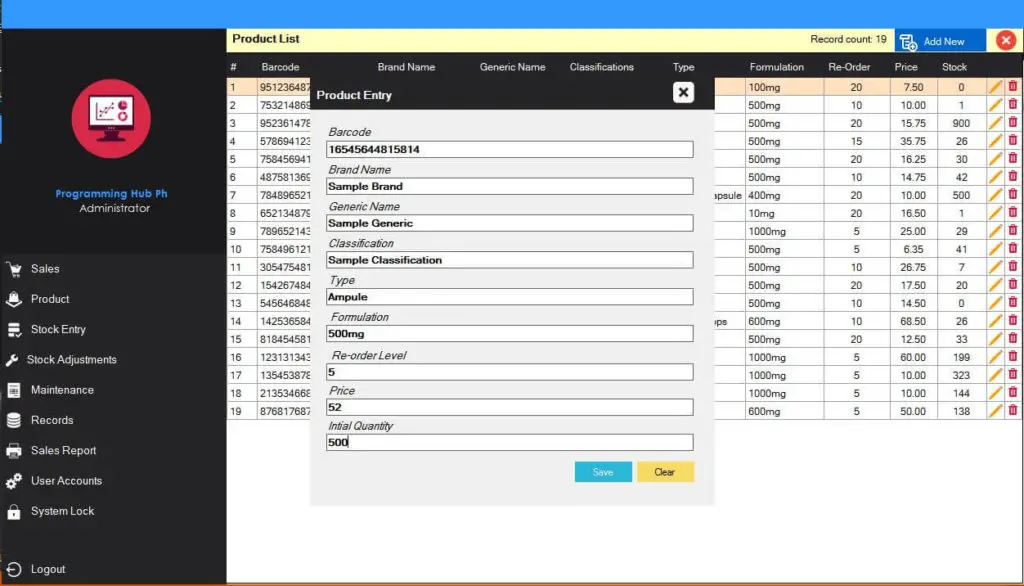The width and height of the screenshot is (1024, 586).
Task: Open Stock Adjustments using the wrench icon
Action: [15, 359]
